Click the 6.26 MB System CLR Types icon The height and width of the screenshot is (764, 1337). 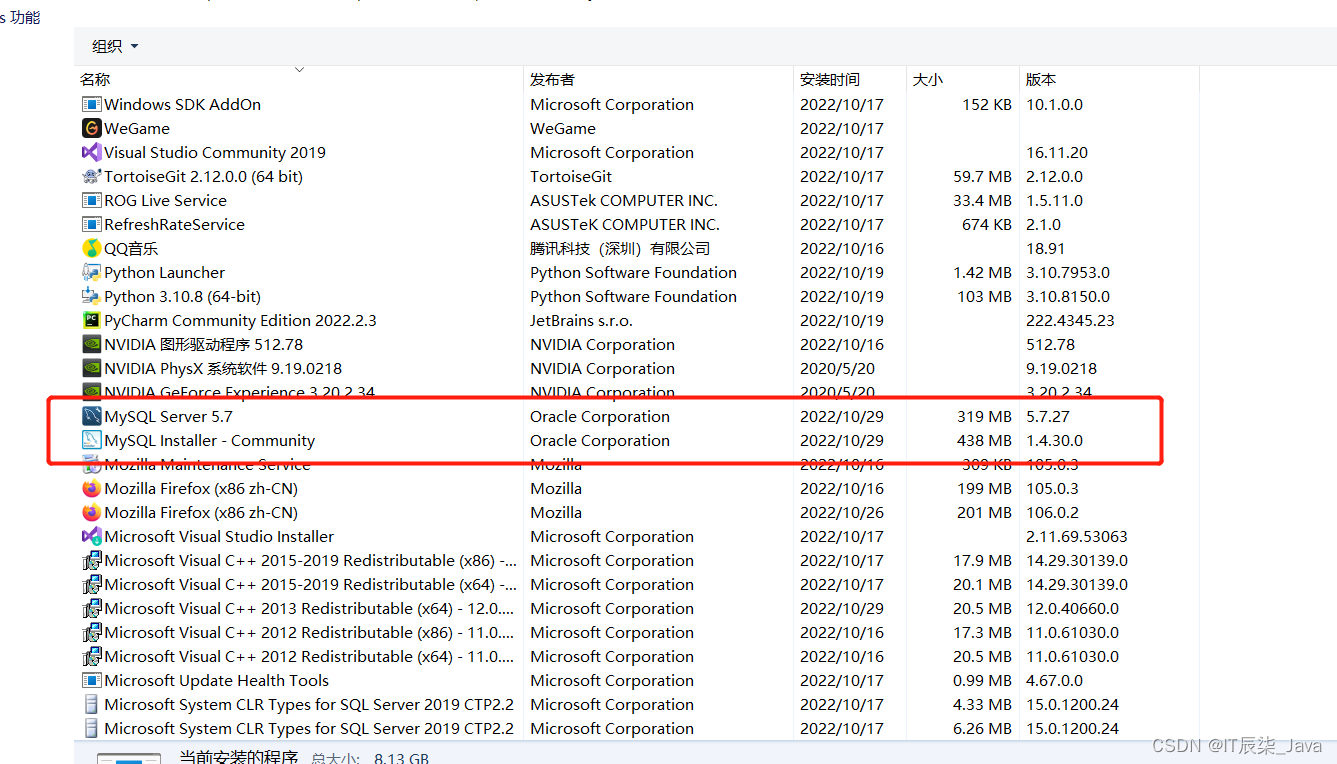(x=91, y=728)
